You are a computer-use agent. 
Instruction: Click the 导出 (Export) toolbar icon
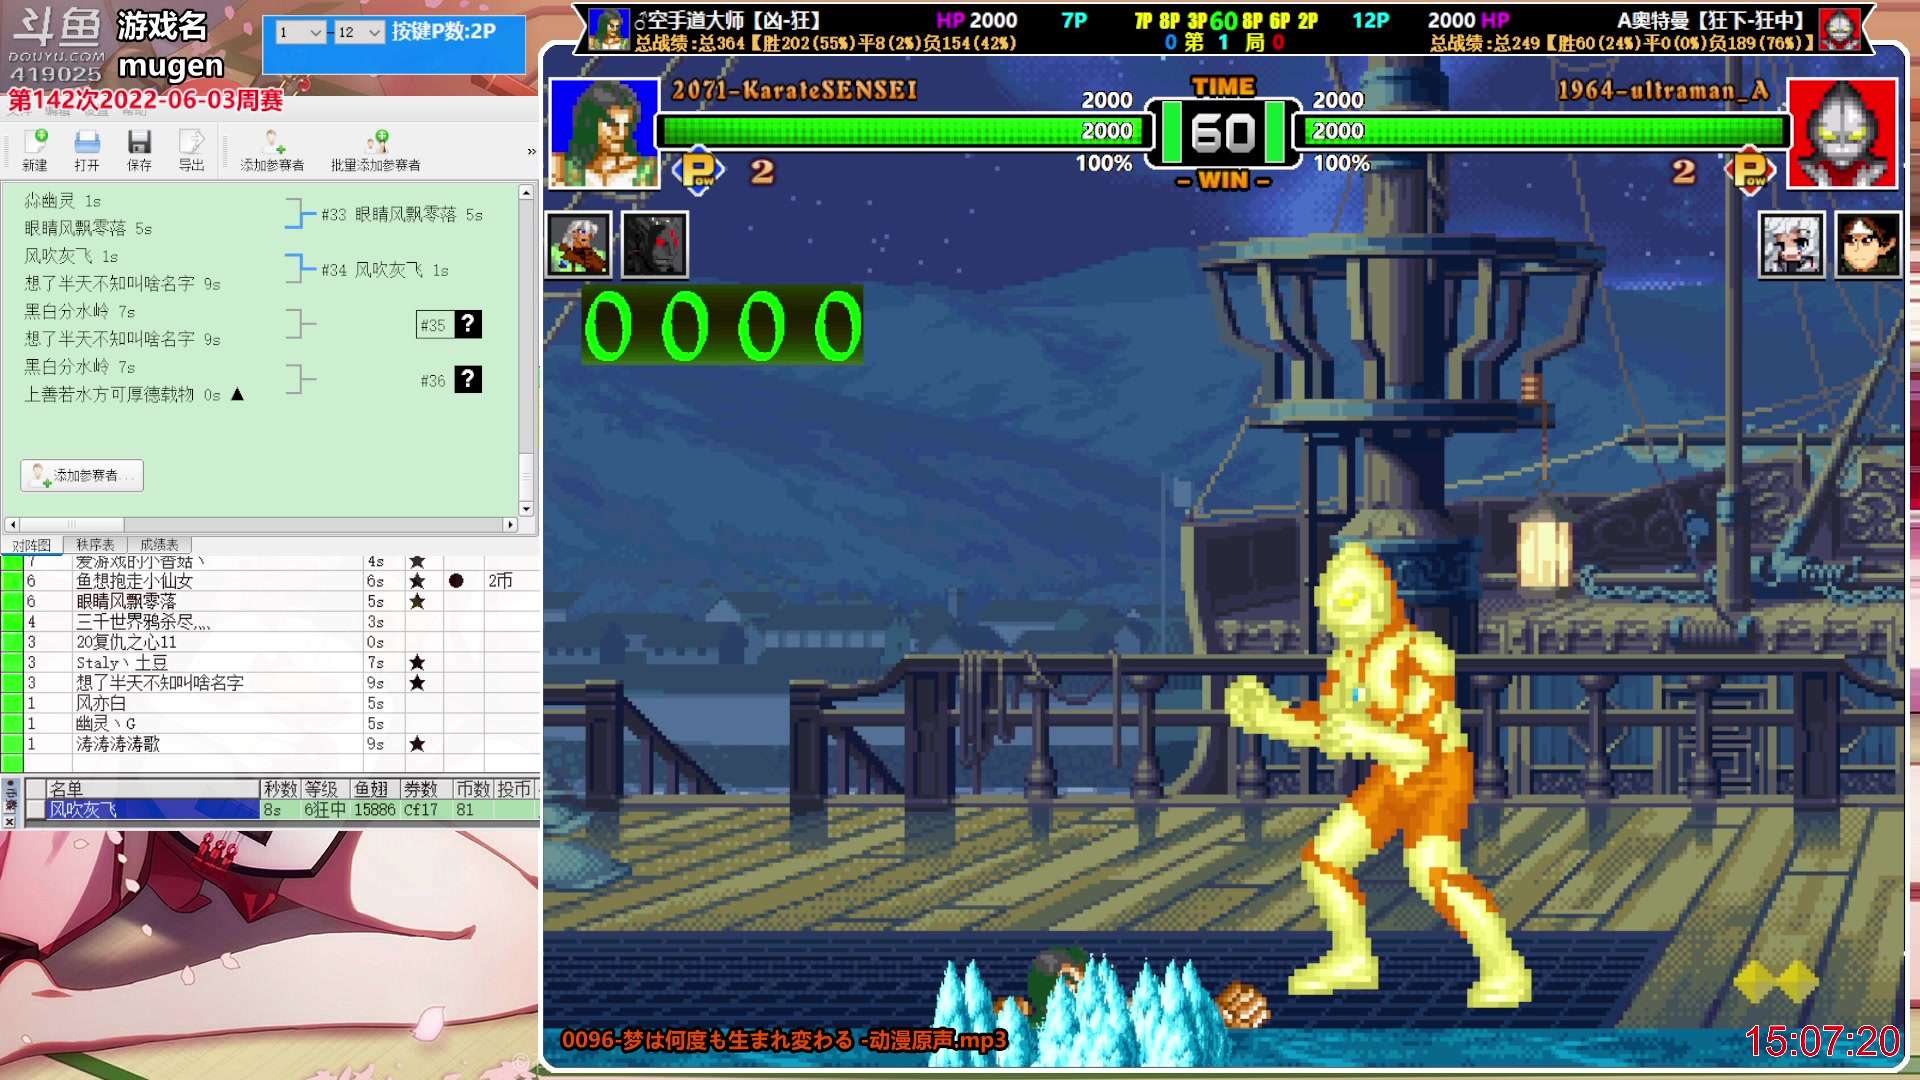191,141
